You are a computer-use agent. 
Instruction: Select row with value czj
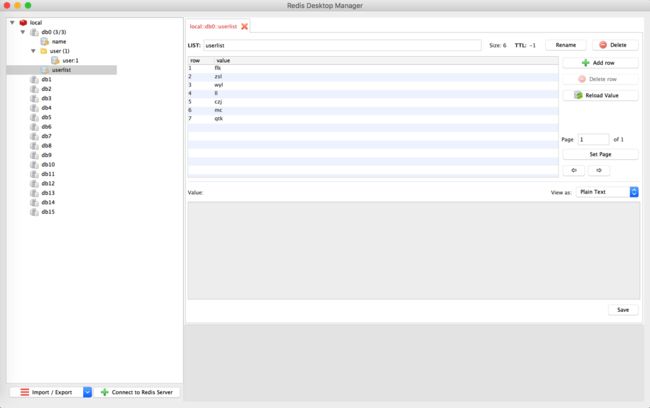click(373, 102)
